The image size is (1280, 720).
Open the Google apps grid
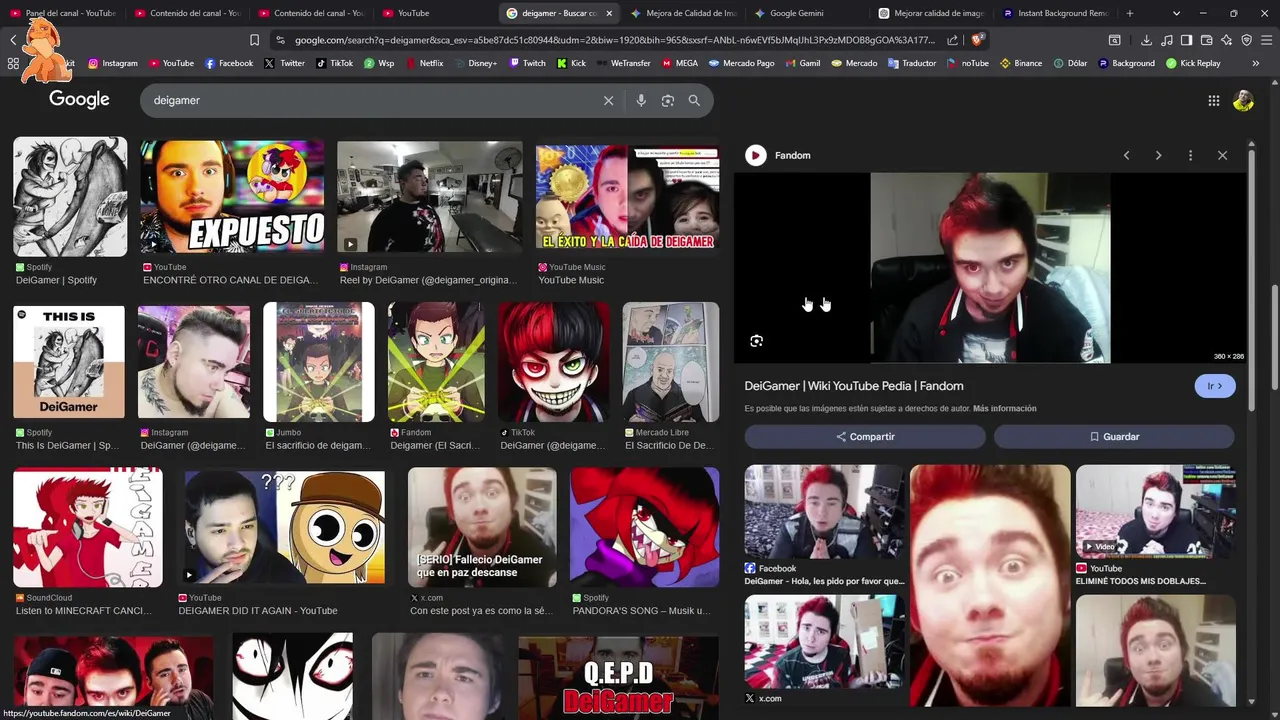click(x=1214, y=100)
